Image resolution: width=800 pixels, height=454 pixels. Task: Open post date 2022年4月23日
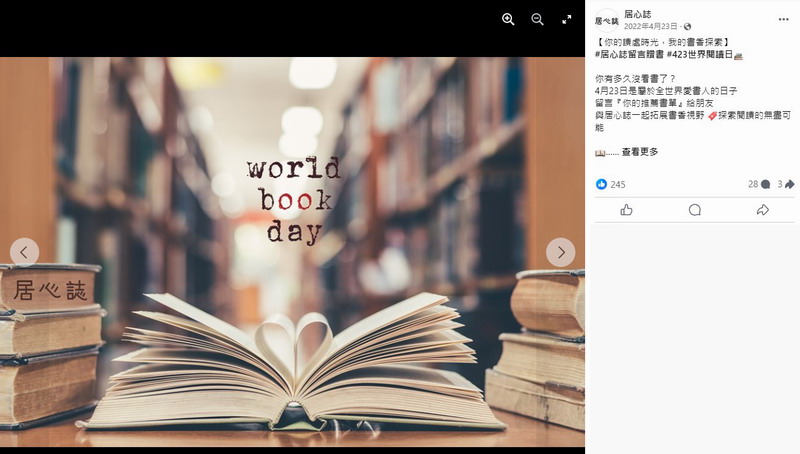pos(651,26)
